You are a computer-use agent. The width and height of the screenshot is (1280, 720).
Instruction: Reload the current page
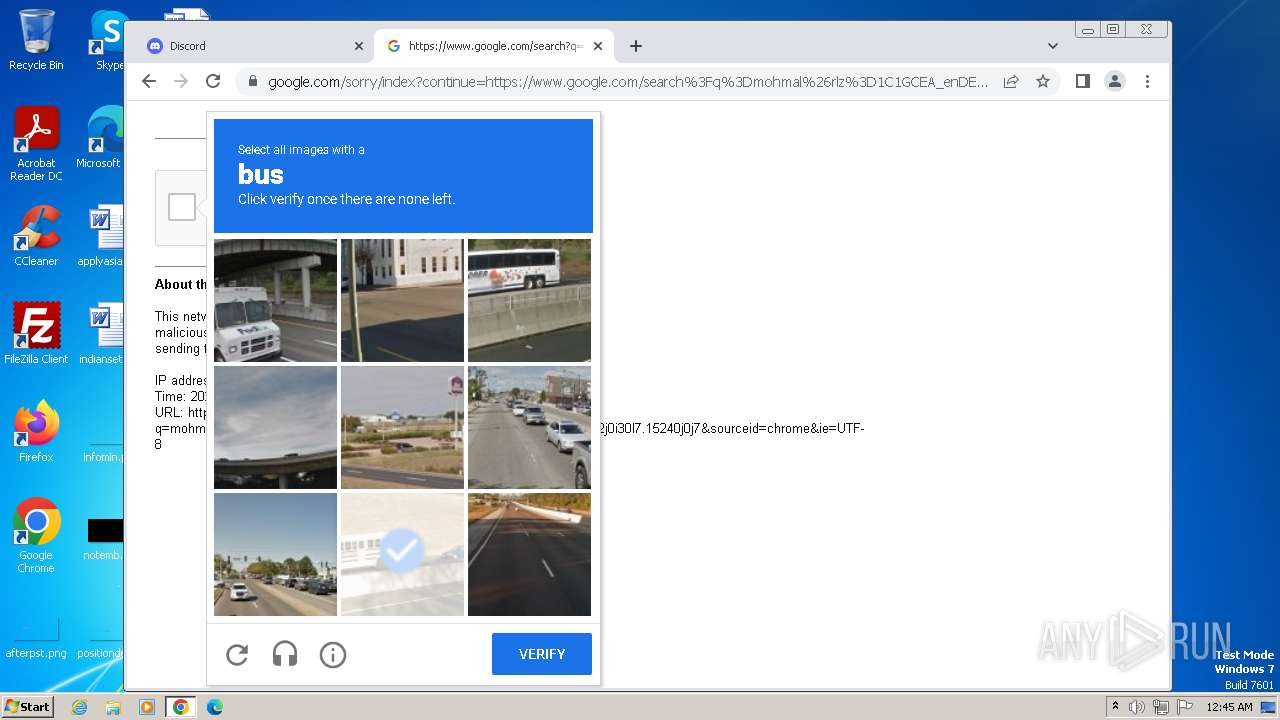tap(213, 82)
